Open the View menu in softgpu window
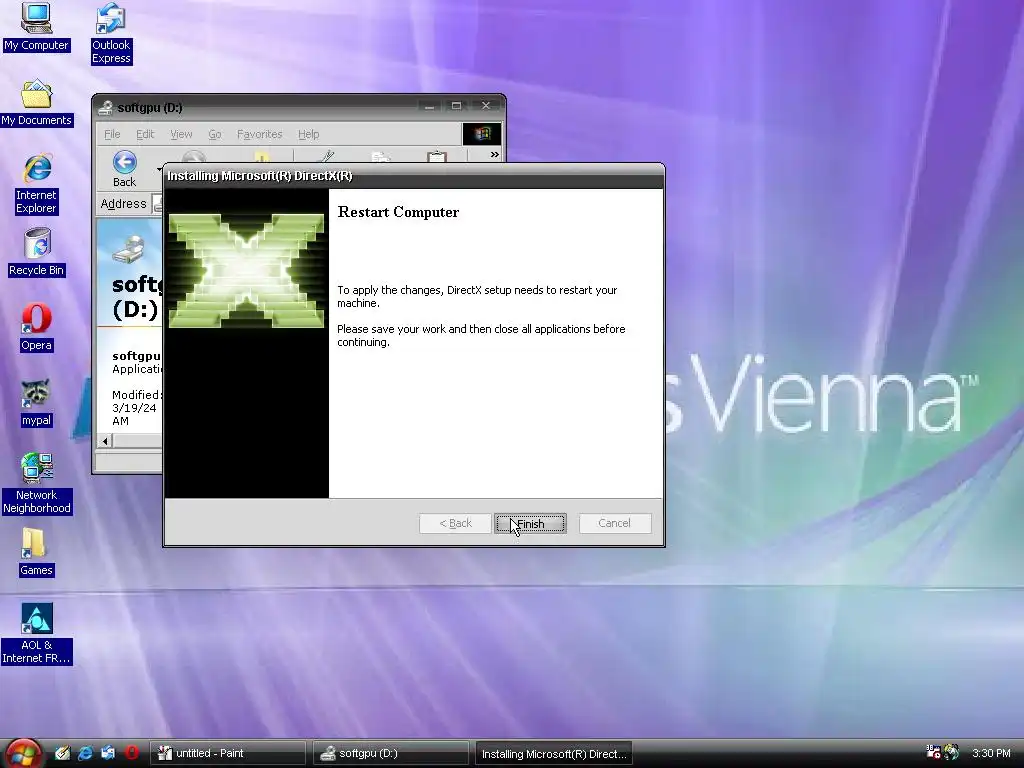 [181, 134]
